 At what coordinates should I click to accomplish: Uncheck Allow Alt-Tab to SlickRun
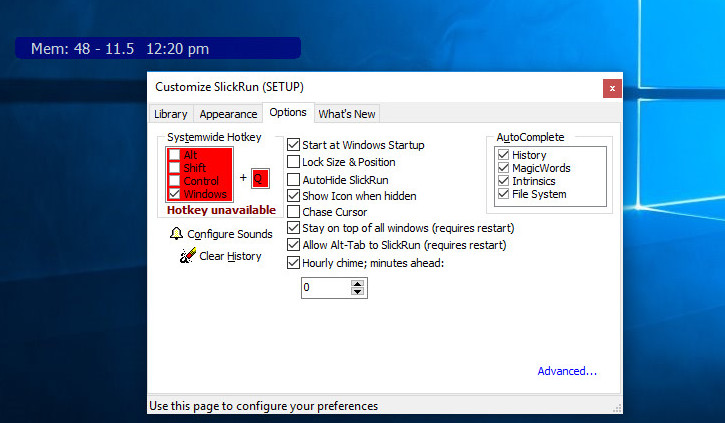293,245
